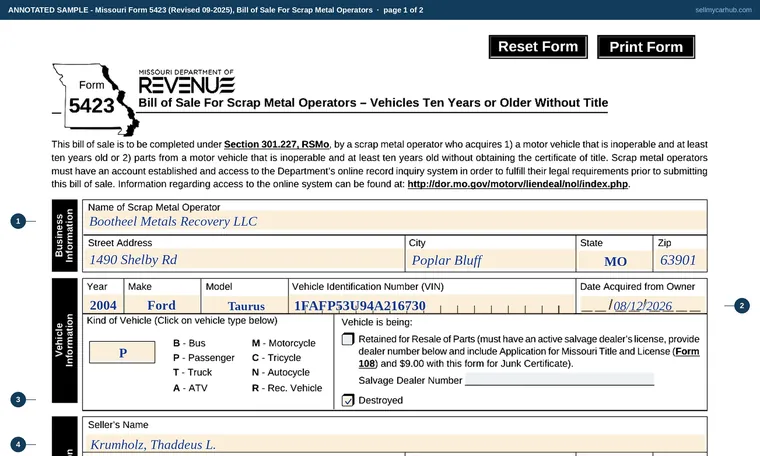Select the empty Salvage Dealer Number field

[x=559, y=379]
